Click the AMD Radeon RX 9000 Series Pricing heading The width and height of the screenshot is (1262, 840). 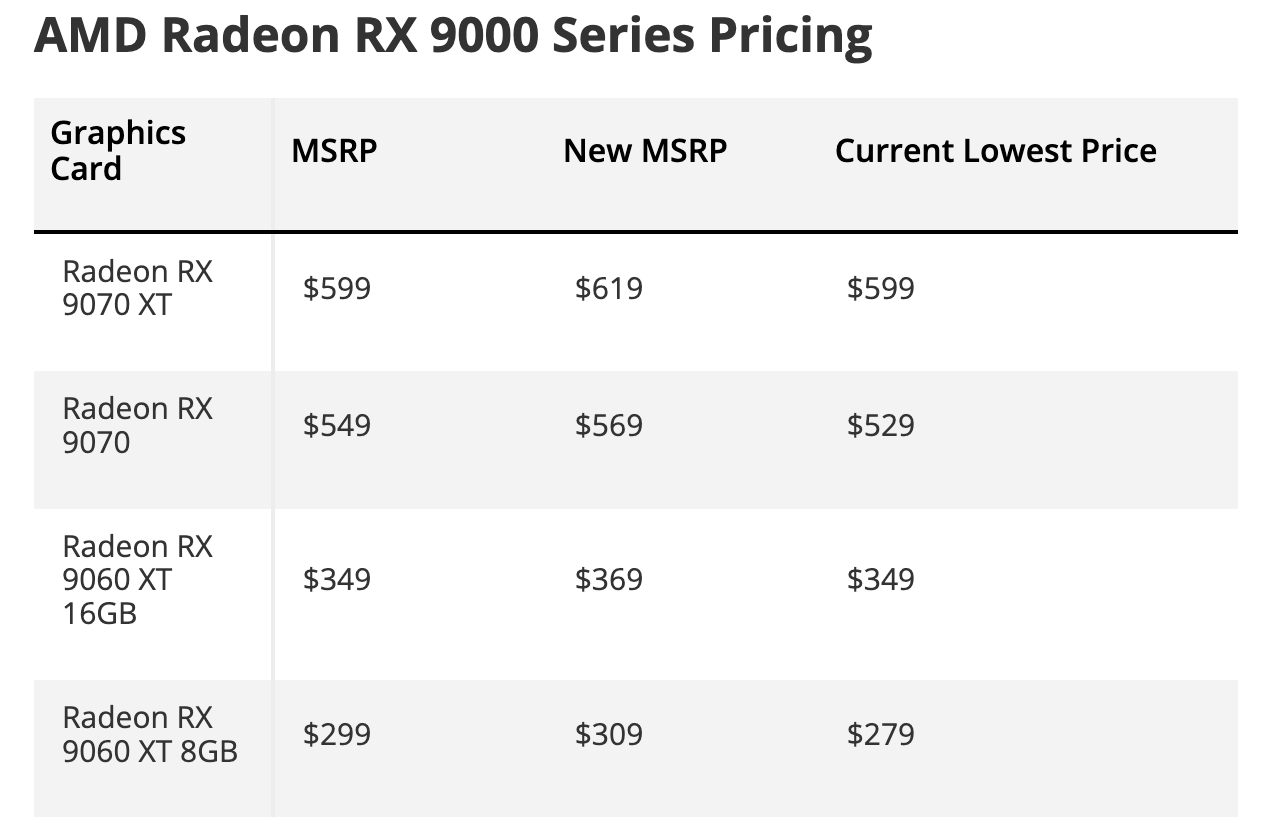(x=452, y=36)
